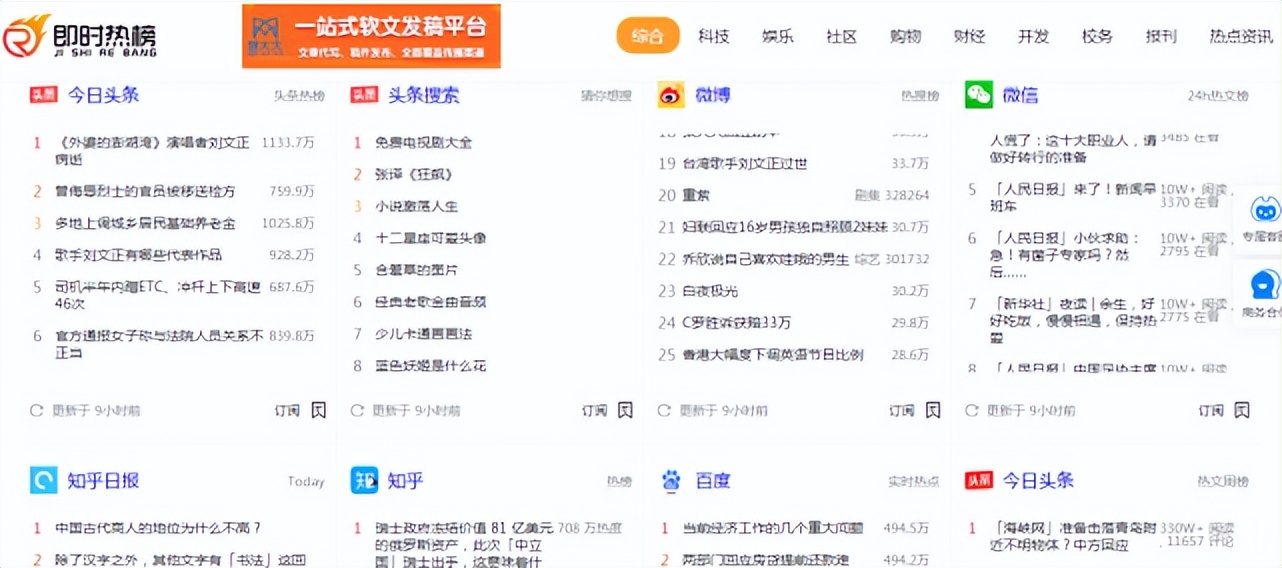Open 知乎日报 item 中国古代商人的地位为什么不高
1282x568 pixels.
[x=158, y=528]
